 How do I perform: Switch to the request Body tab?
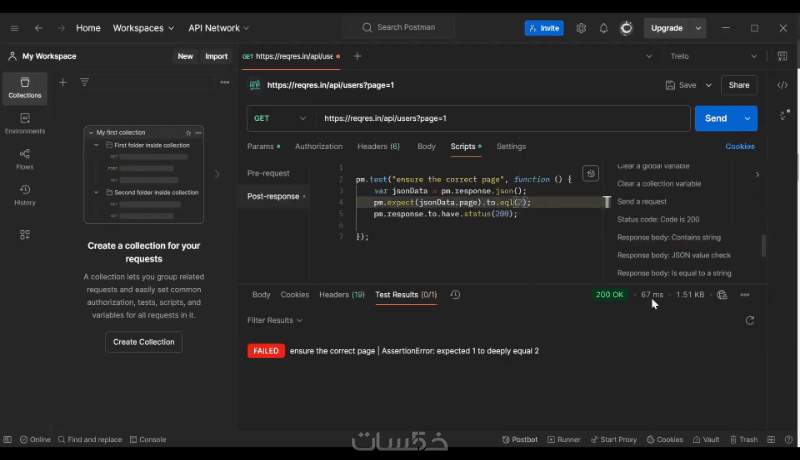[x=427, y=146]
